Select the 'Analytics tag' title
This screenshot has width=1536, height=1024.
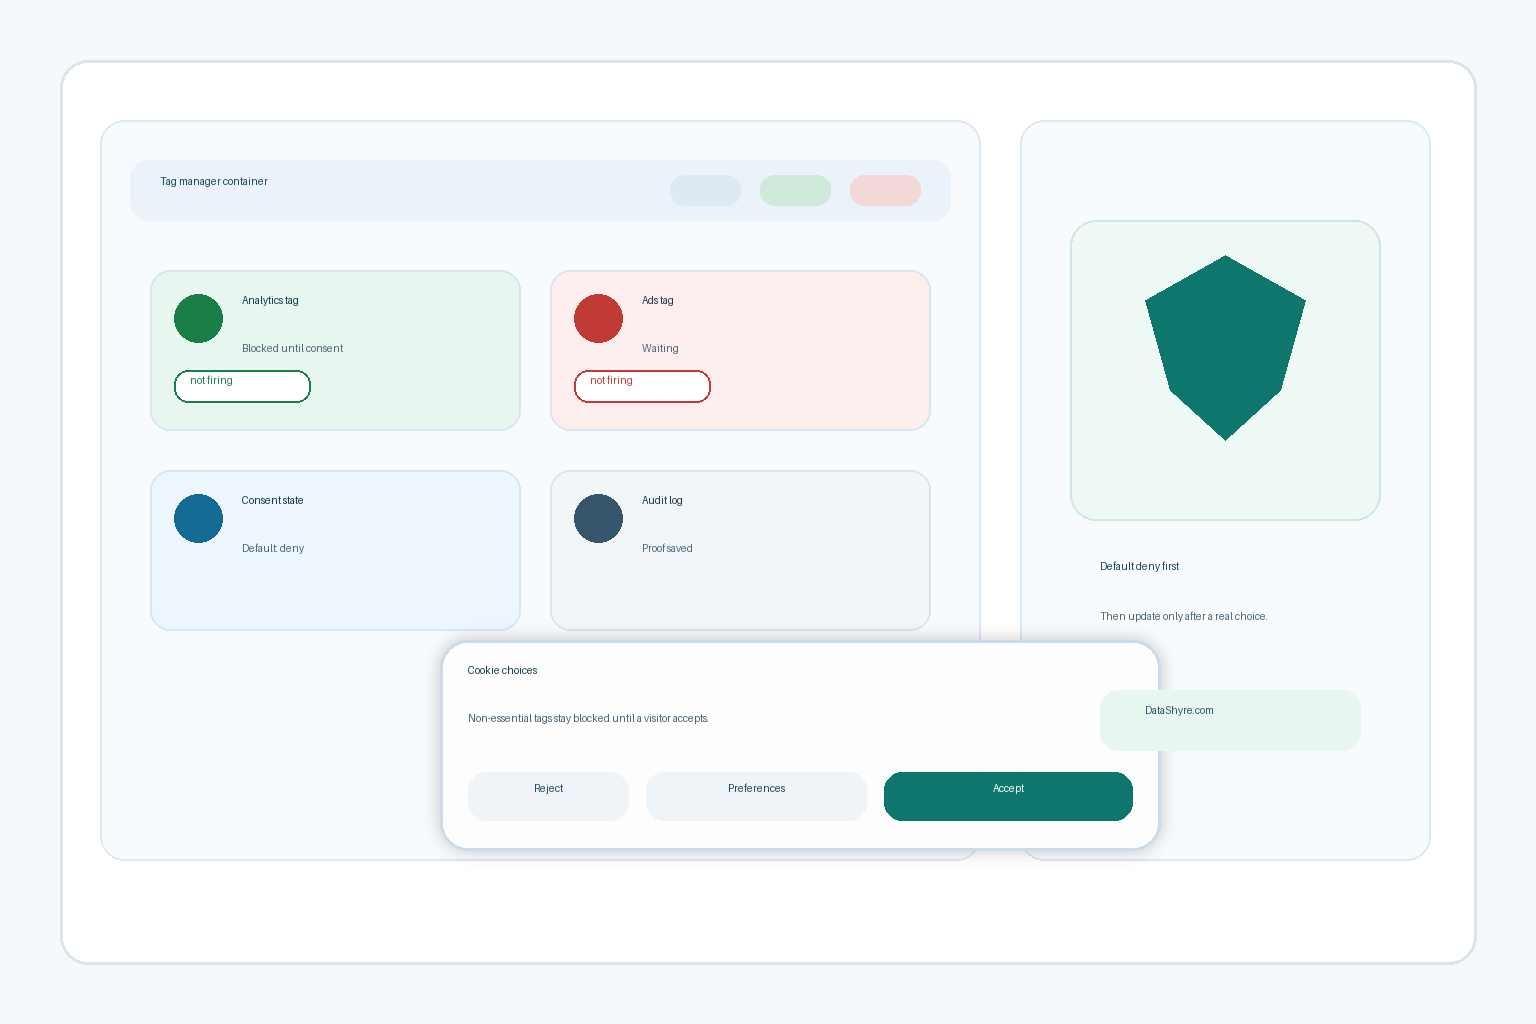tap(270, 301)
